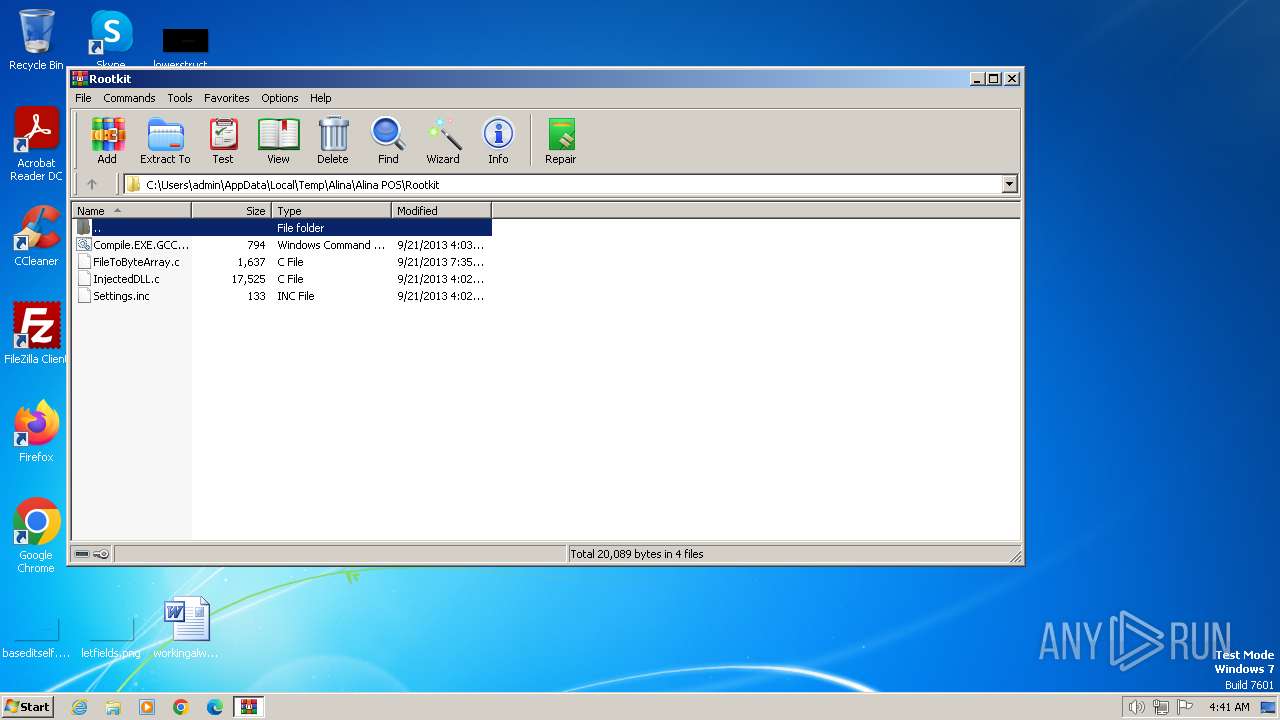Click the Delete toolbar icon

click(x=333, y=140)
